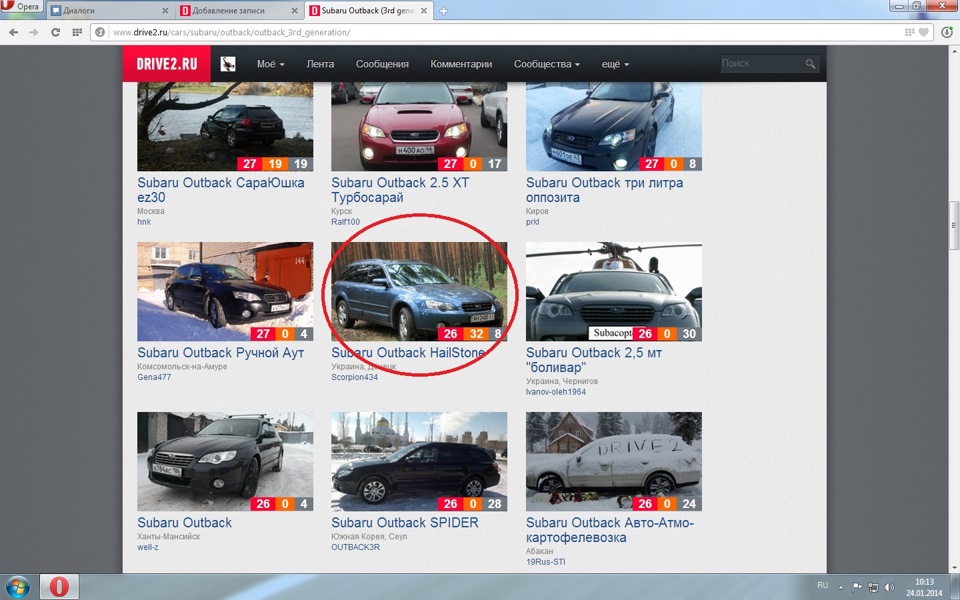The width and height of the screenshot is (960, 600).
Task: Open the Лента menu item
Action: [320, 64]
